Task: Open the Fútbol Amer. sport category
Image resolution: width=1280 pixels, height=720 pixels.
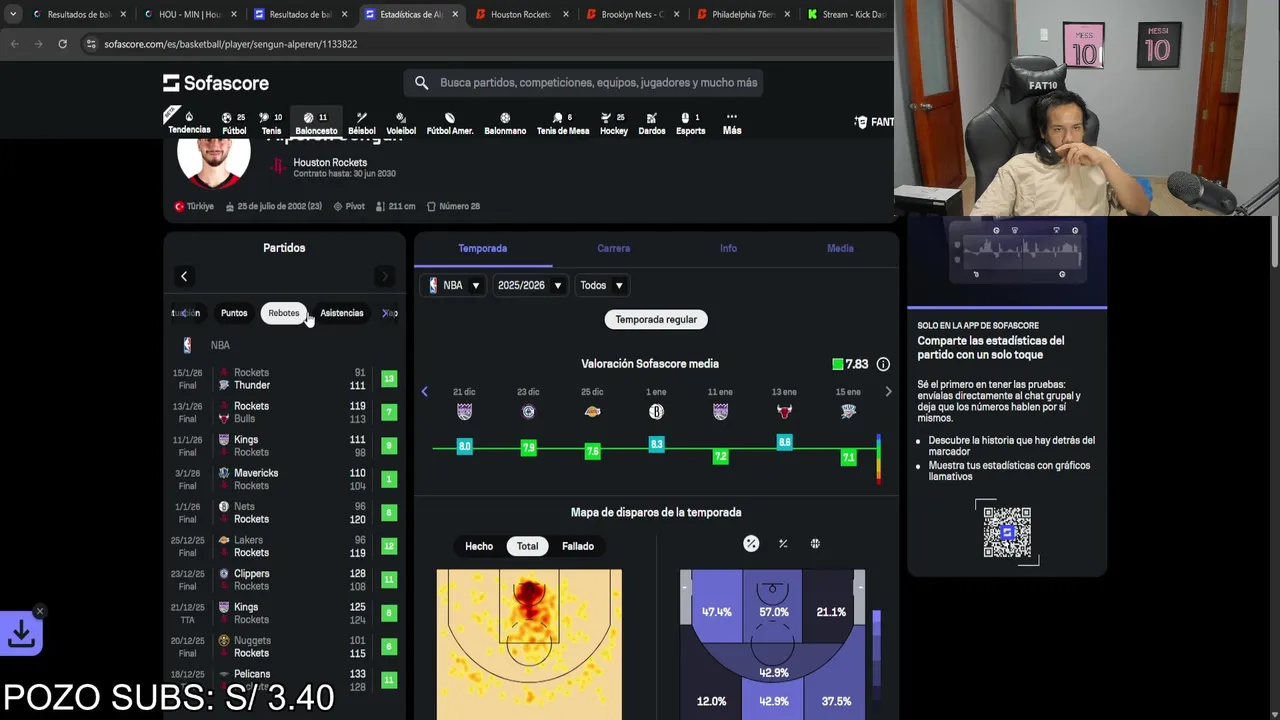Action: [450, 123]
